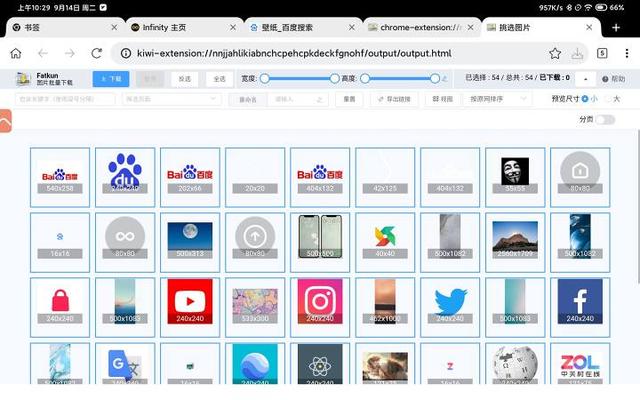This screenshot has height=400, width=640.
Task: Close the Infinity 主页 tab
Action: coord(233,27)
